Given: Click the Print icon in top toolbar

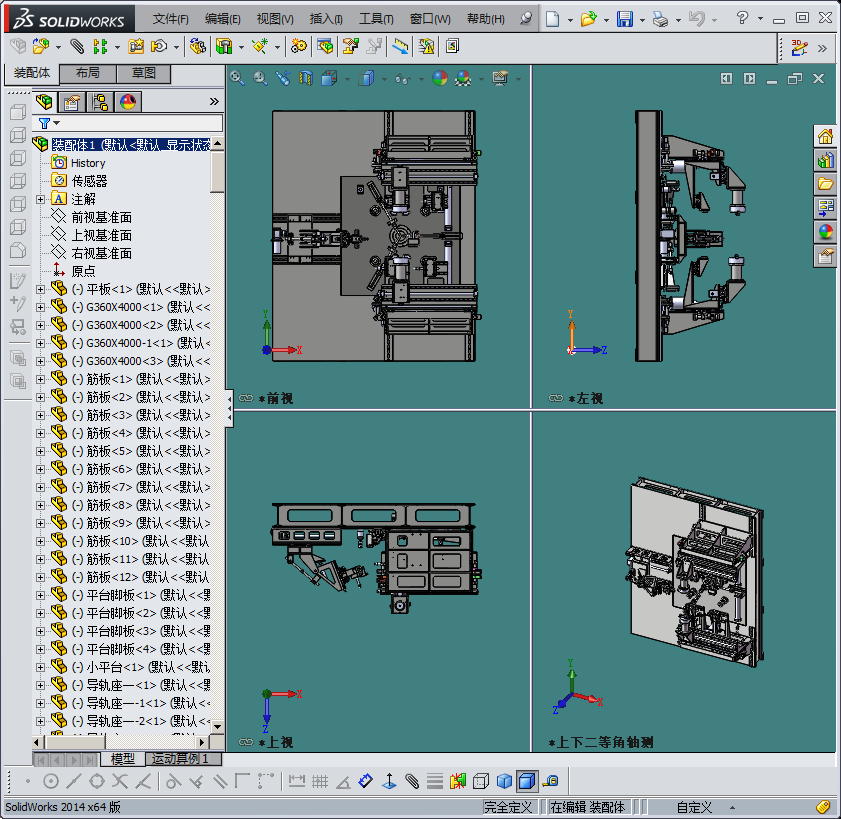Looking at the screenshot, I should click(659, 19).
